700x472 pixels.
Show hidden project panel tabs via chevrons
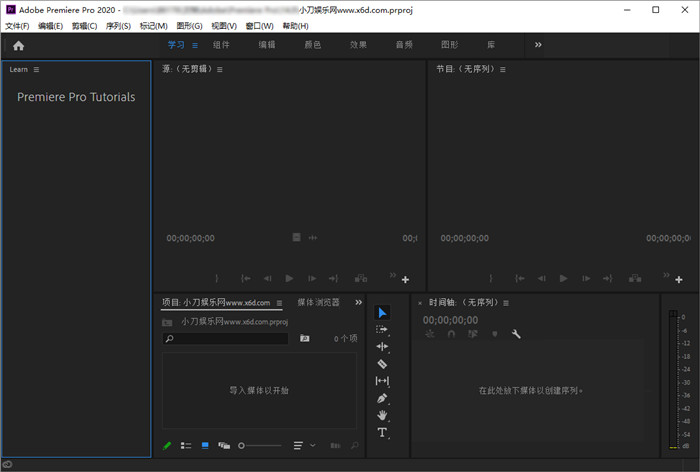[x=358, y=302]
